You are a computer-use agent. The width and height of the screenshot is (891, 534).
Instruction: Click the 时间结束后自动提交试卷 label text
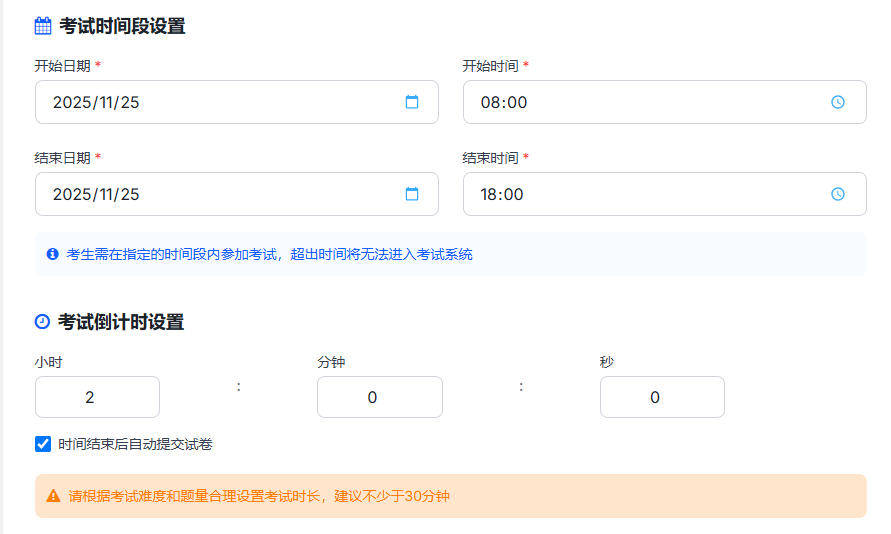pos(135,444)
